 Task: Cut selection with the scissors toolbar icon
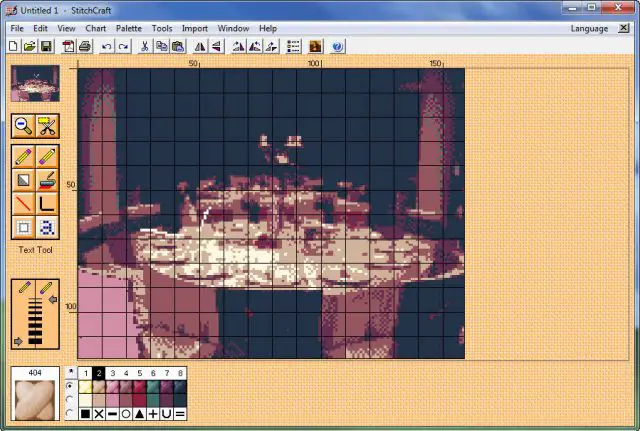coord(144,46)
